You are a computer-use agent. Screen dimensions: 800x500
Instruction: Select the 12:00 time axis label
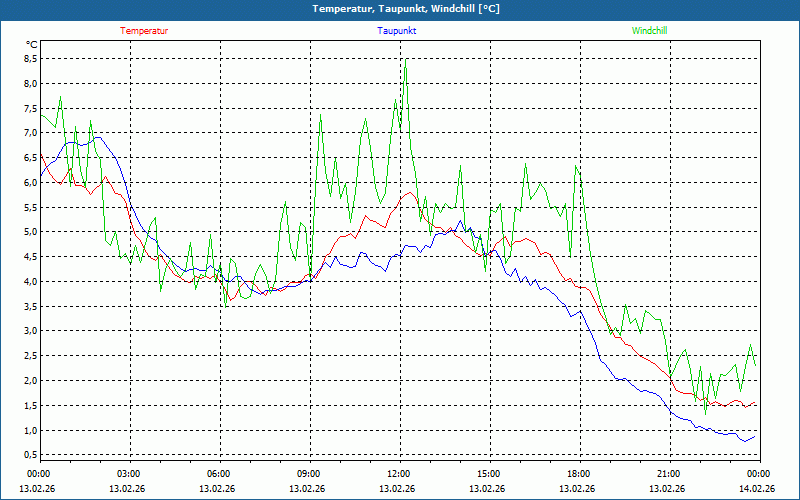tap(398, 474)
